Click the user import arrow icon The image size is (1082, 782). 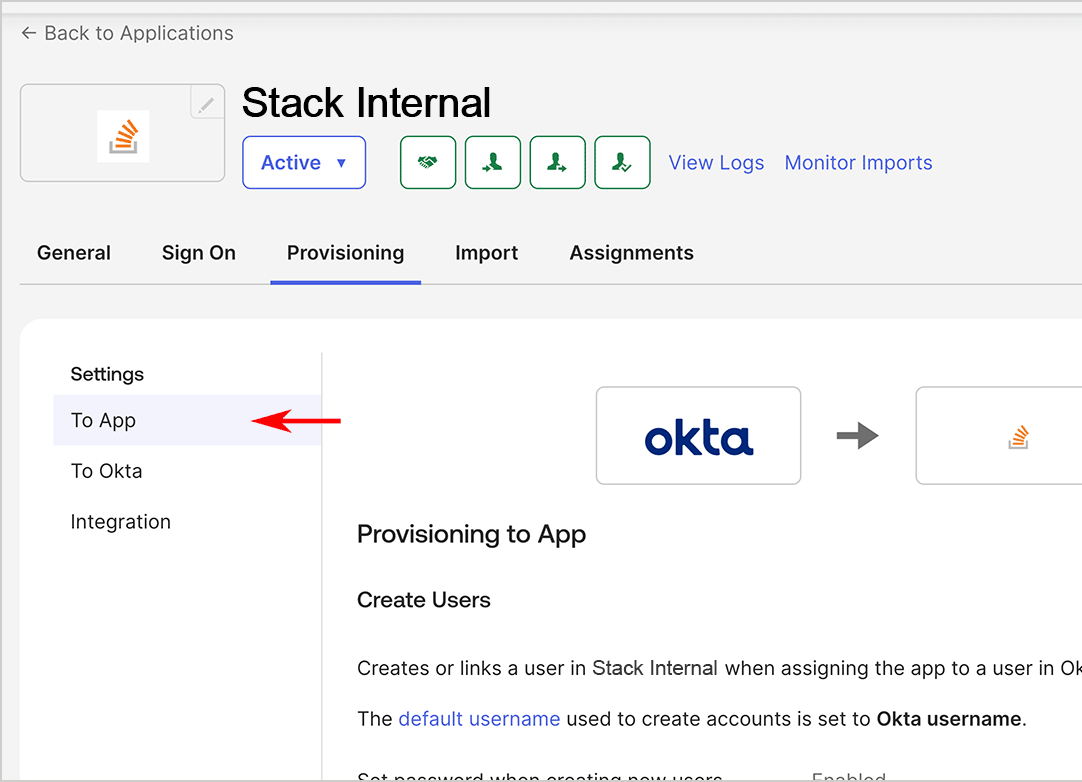pos(493,163)
